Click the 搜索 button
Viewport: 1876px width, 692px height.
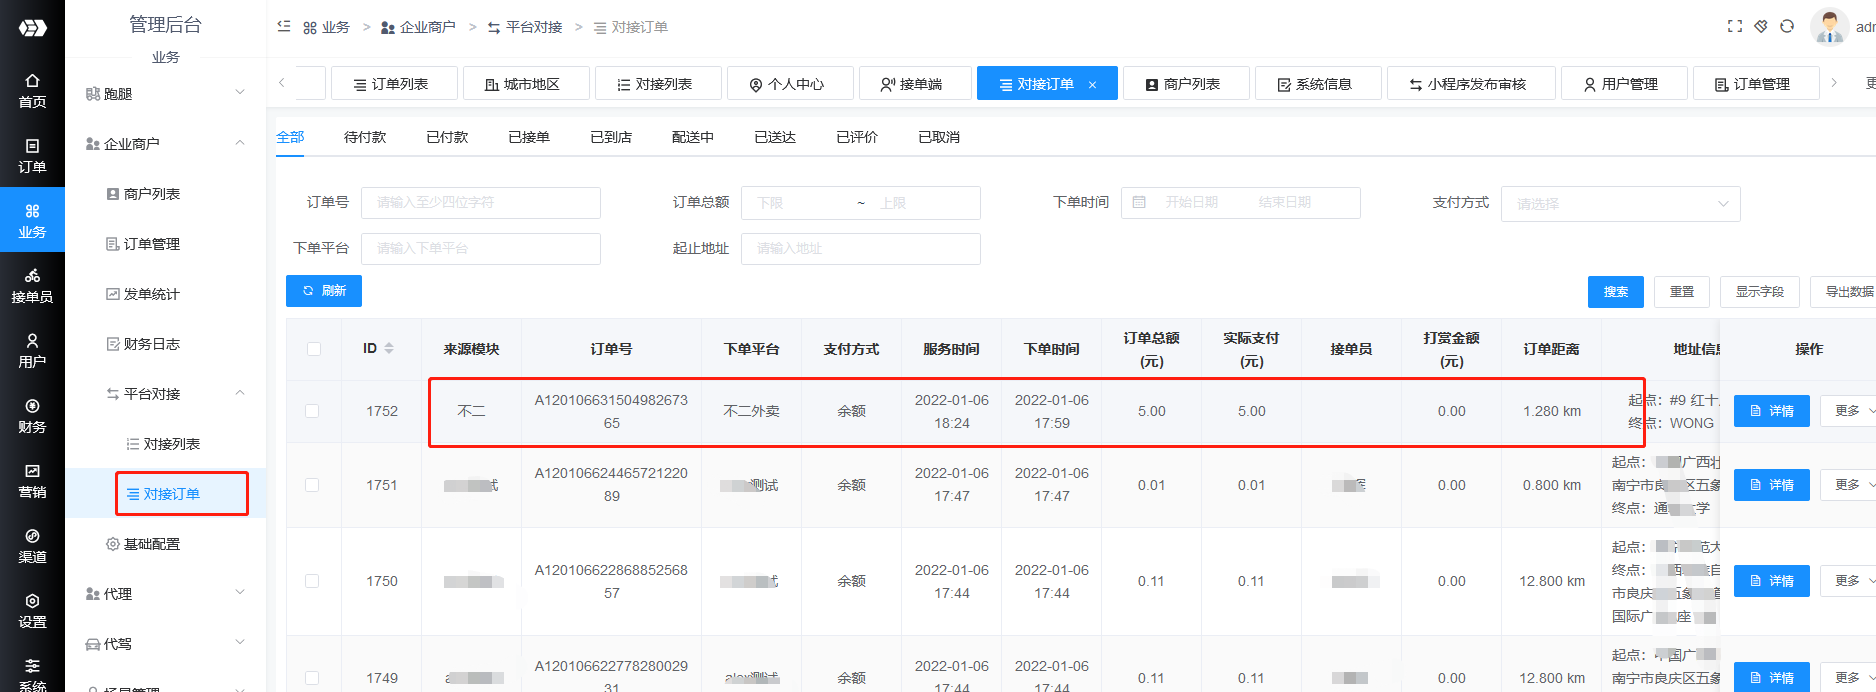1616,292
